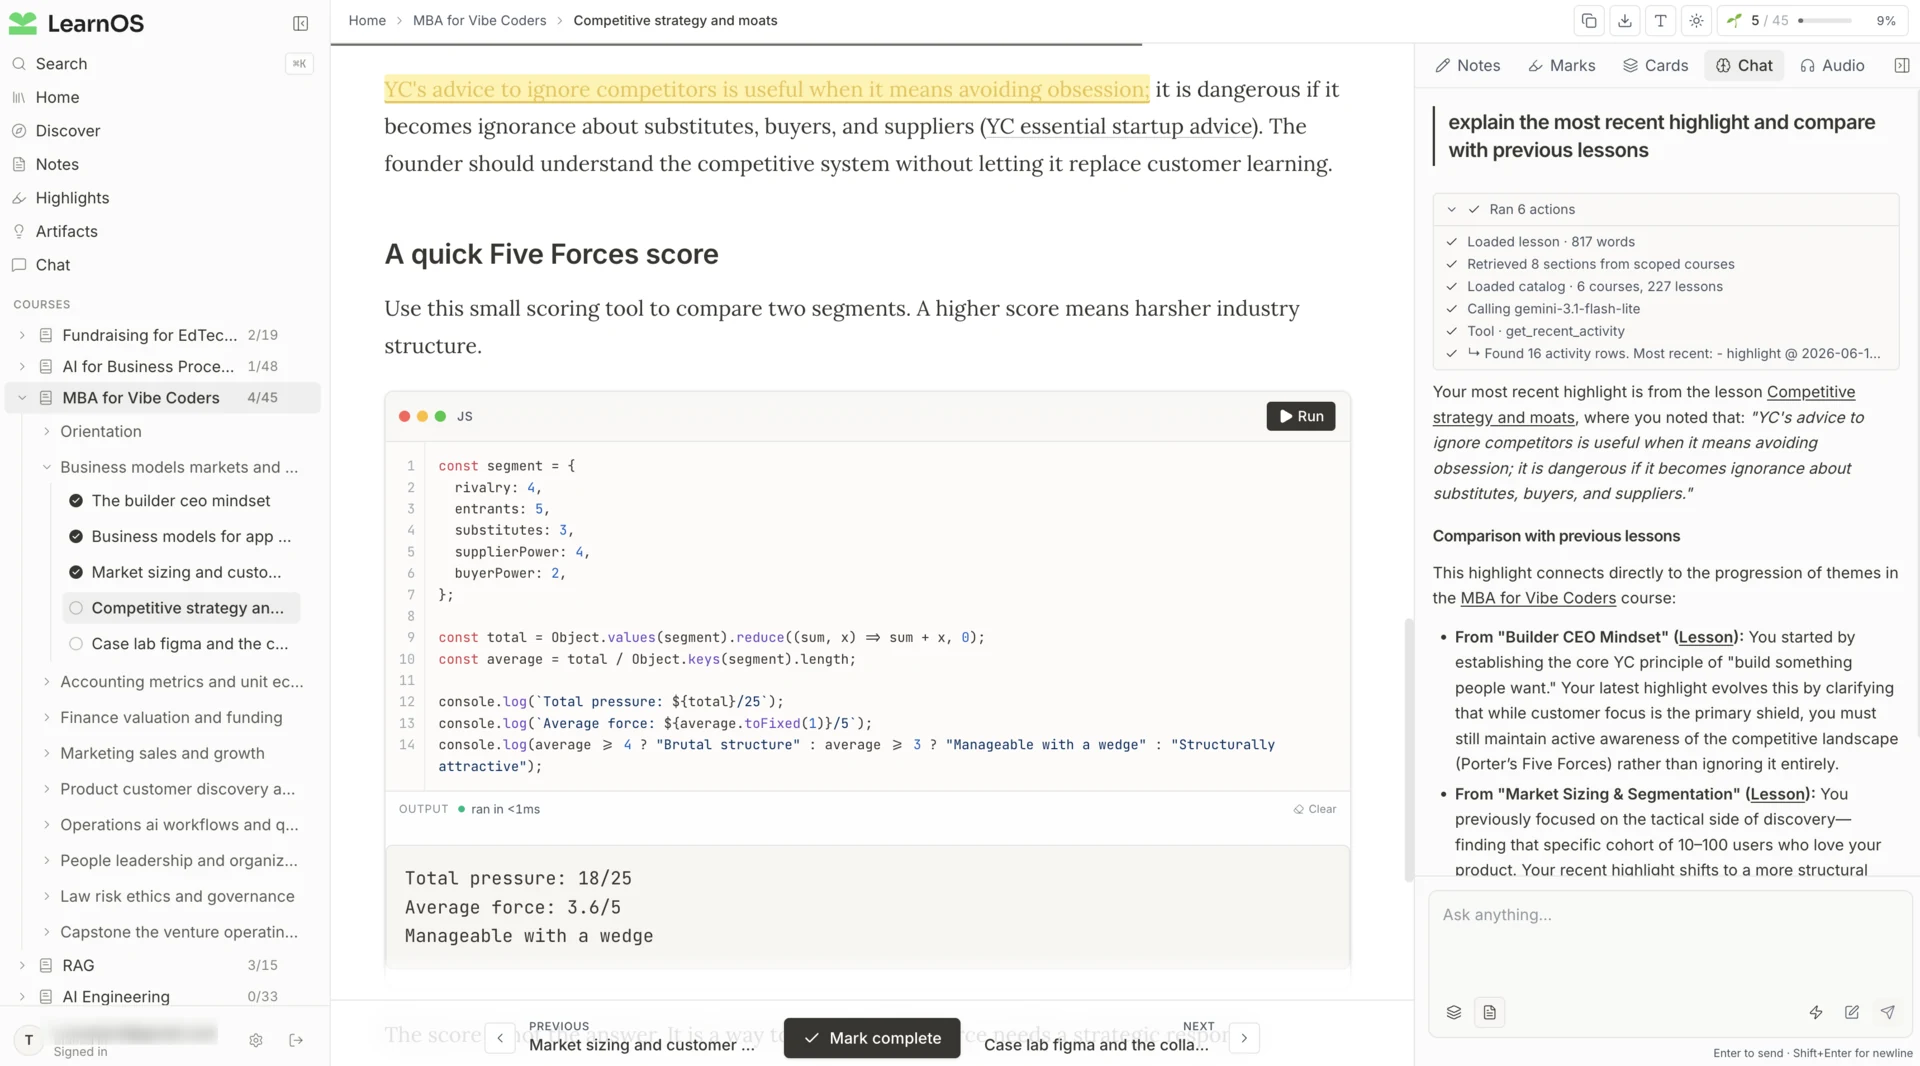The width and height of the screenshot is (1920, 1066).
Task: Open MBA for Vibe Coders breadcrumb
Action: 480,20
